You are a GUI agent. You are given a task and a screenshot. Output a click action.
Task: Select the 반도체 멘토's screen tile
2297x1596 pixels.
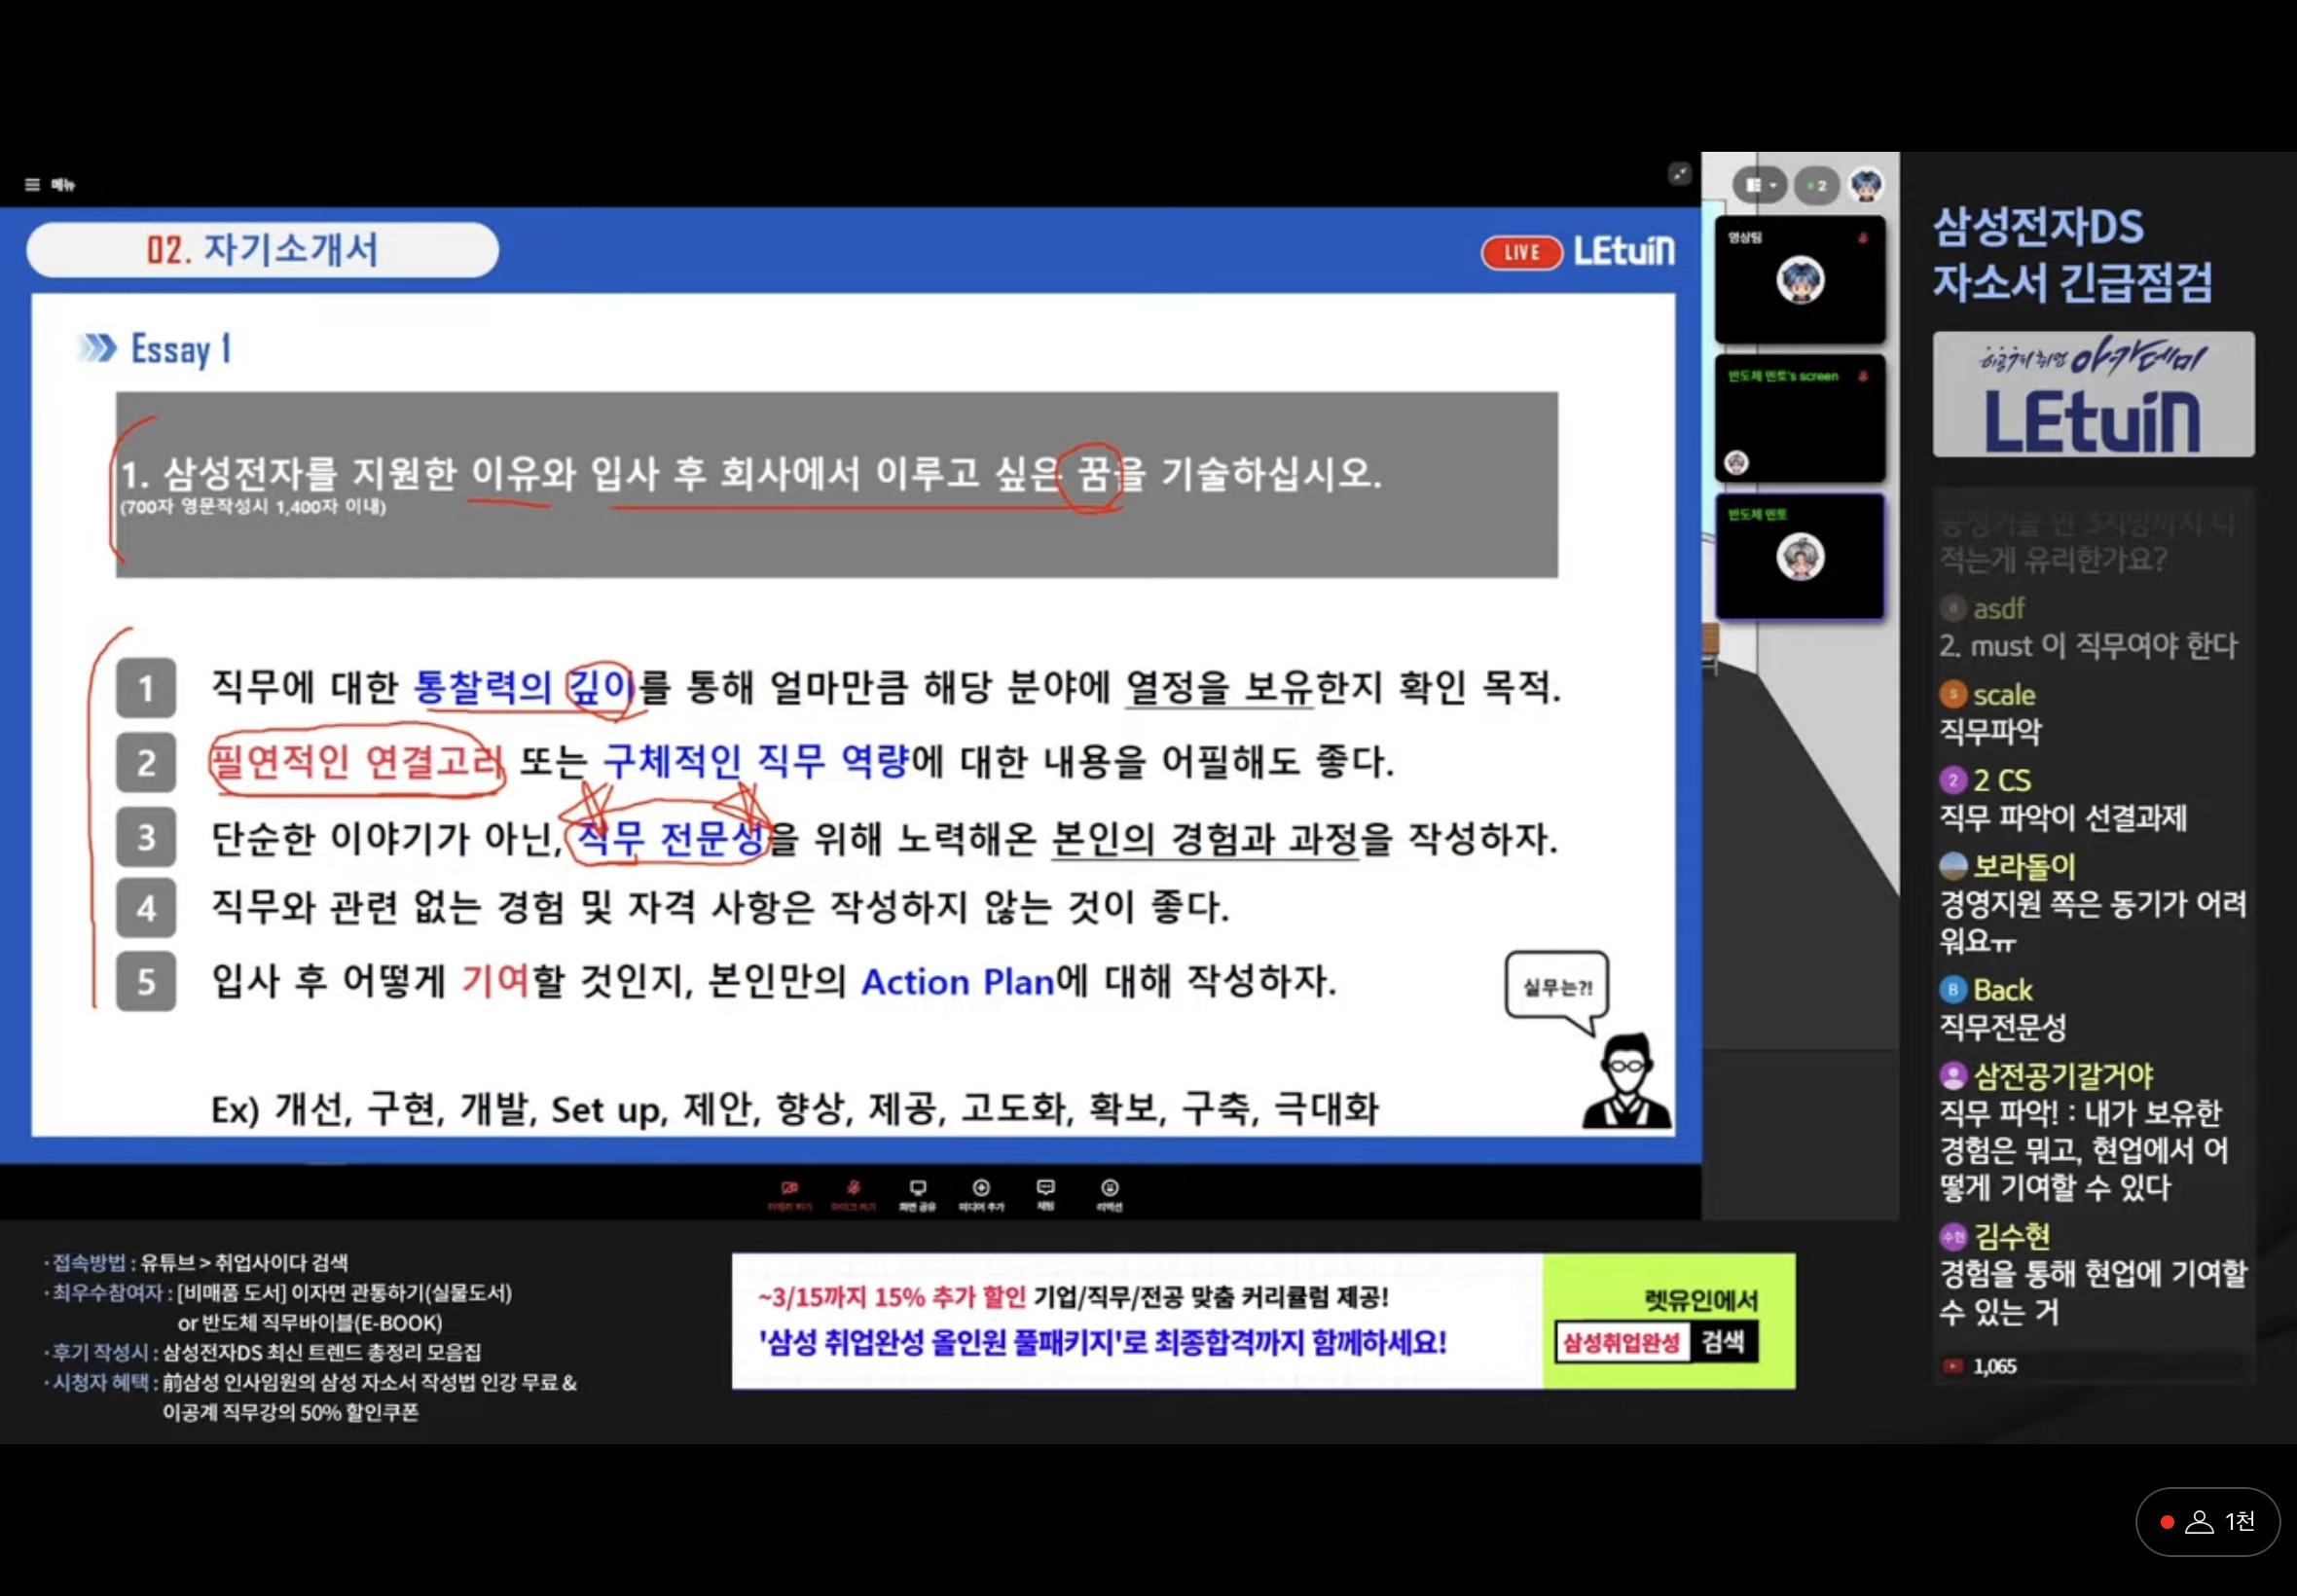[1800, 418]
